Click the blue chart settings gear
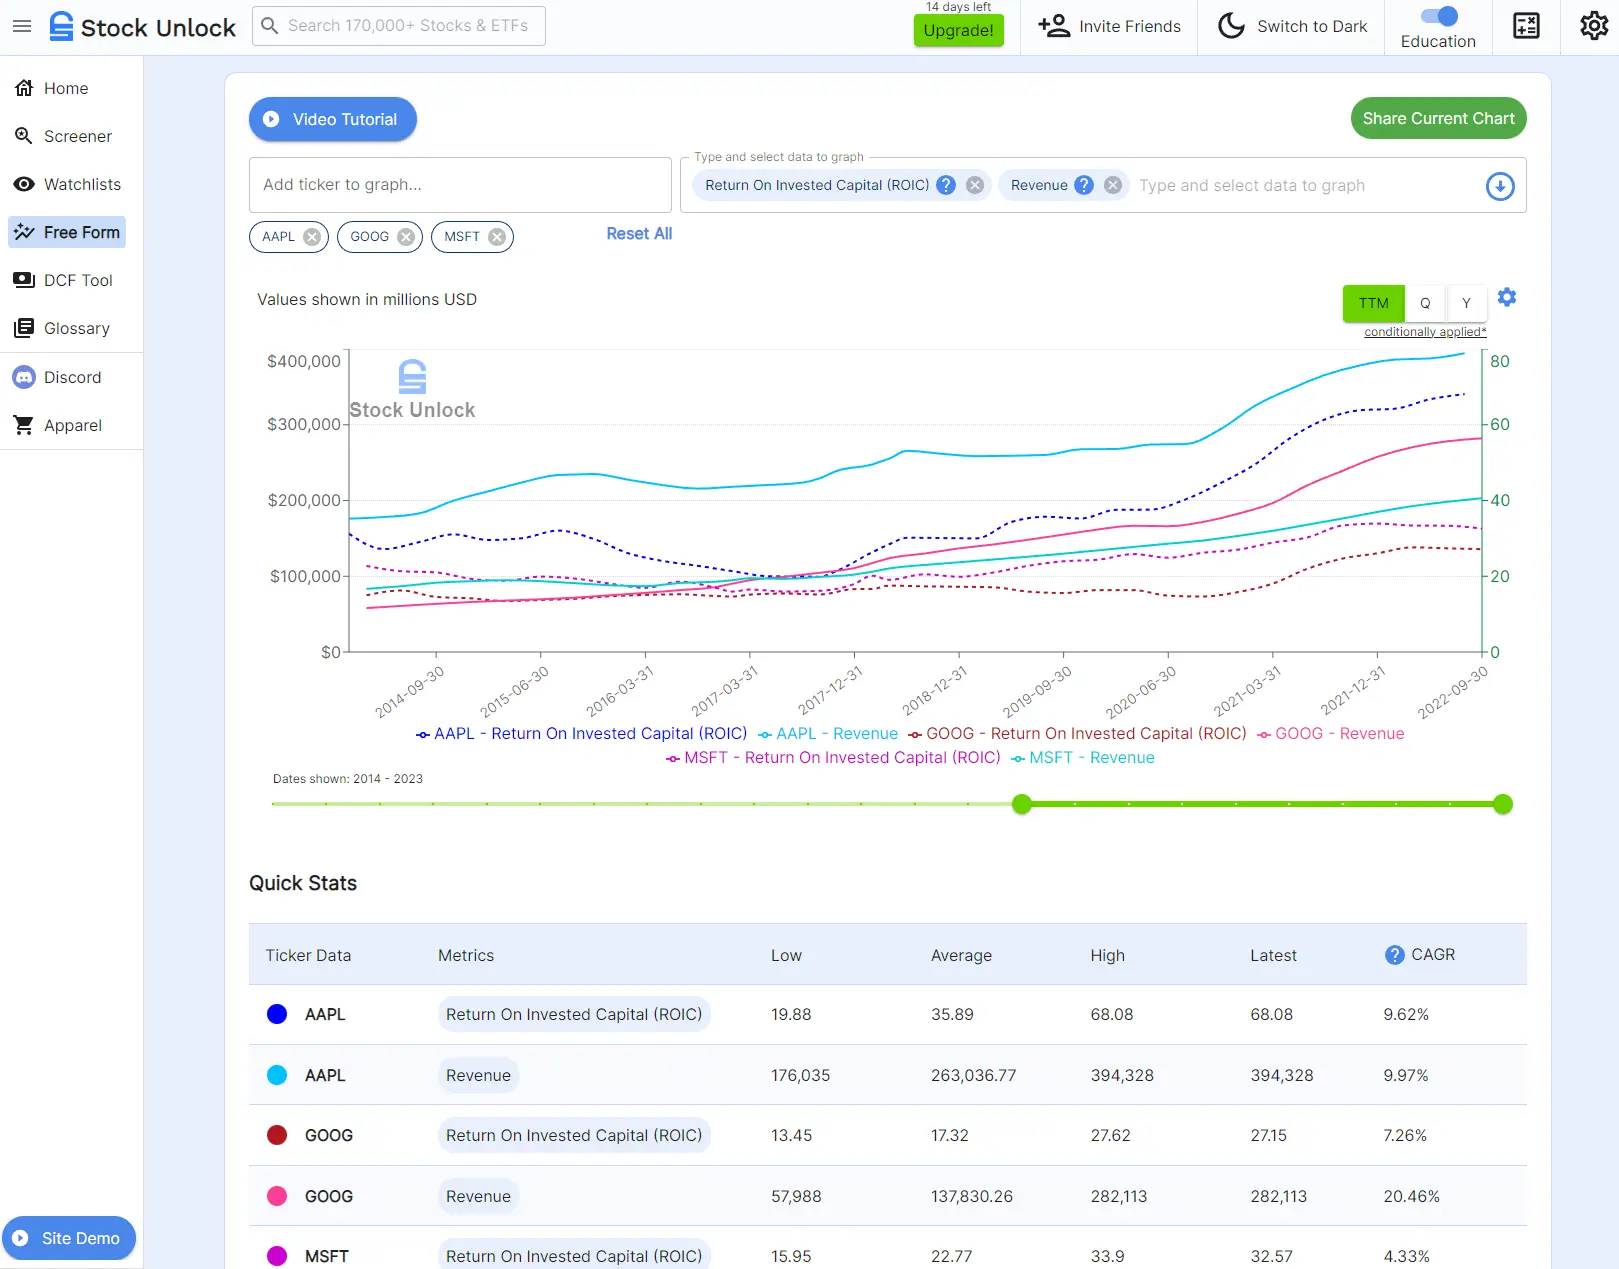This screenshot has height=1269, width=1619. pos(1506,297)
